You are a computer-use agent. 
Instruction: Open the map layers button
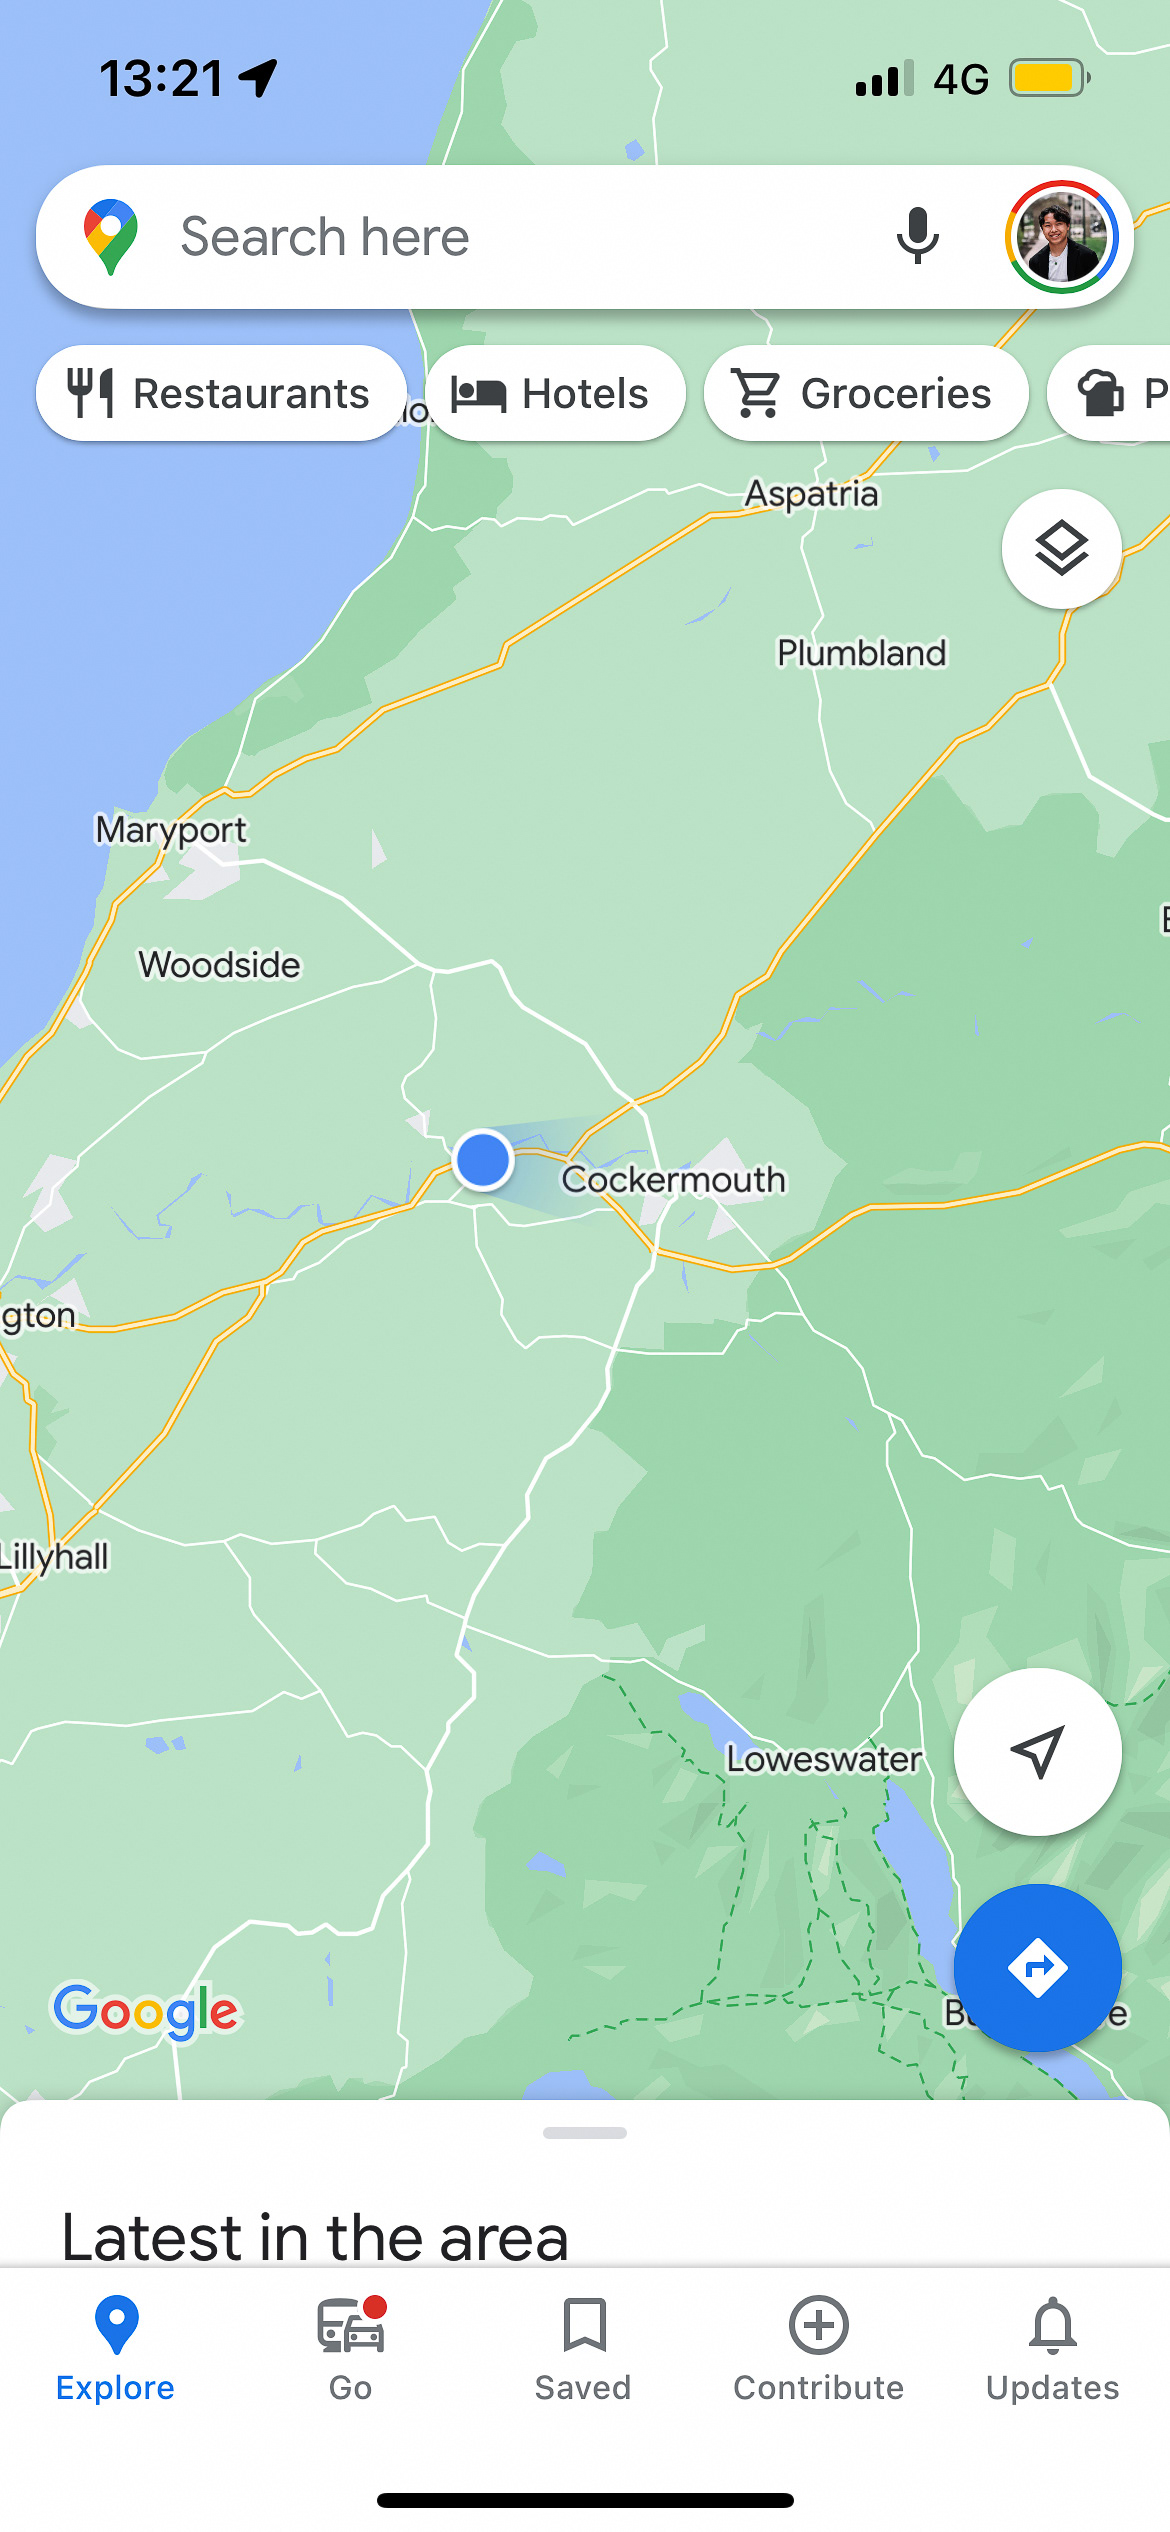pyautogui.click(x=1061, y=548)
